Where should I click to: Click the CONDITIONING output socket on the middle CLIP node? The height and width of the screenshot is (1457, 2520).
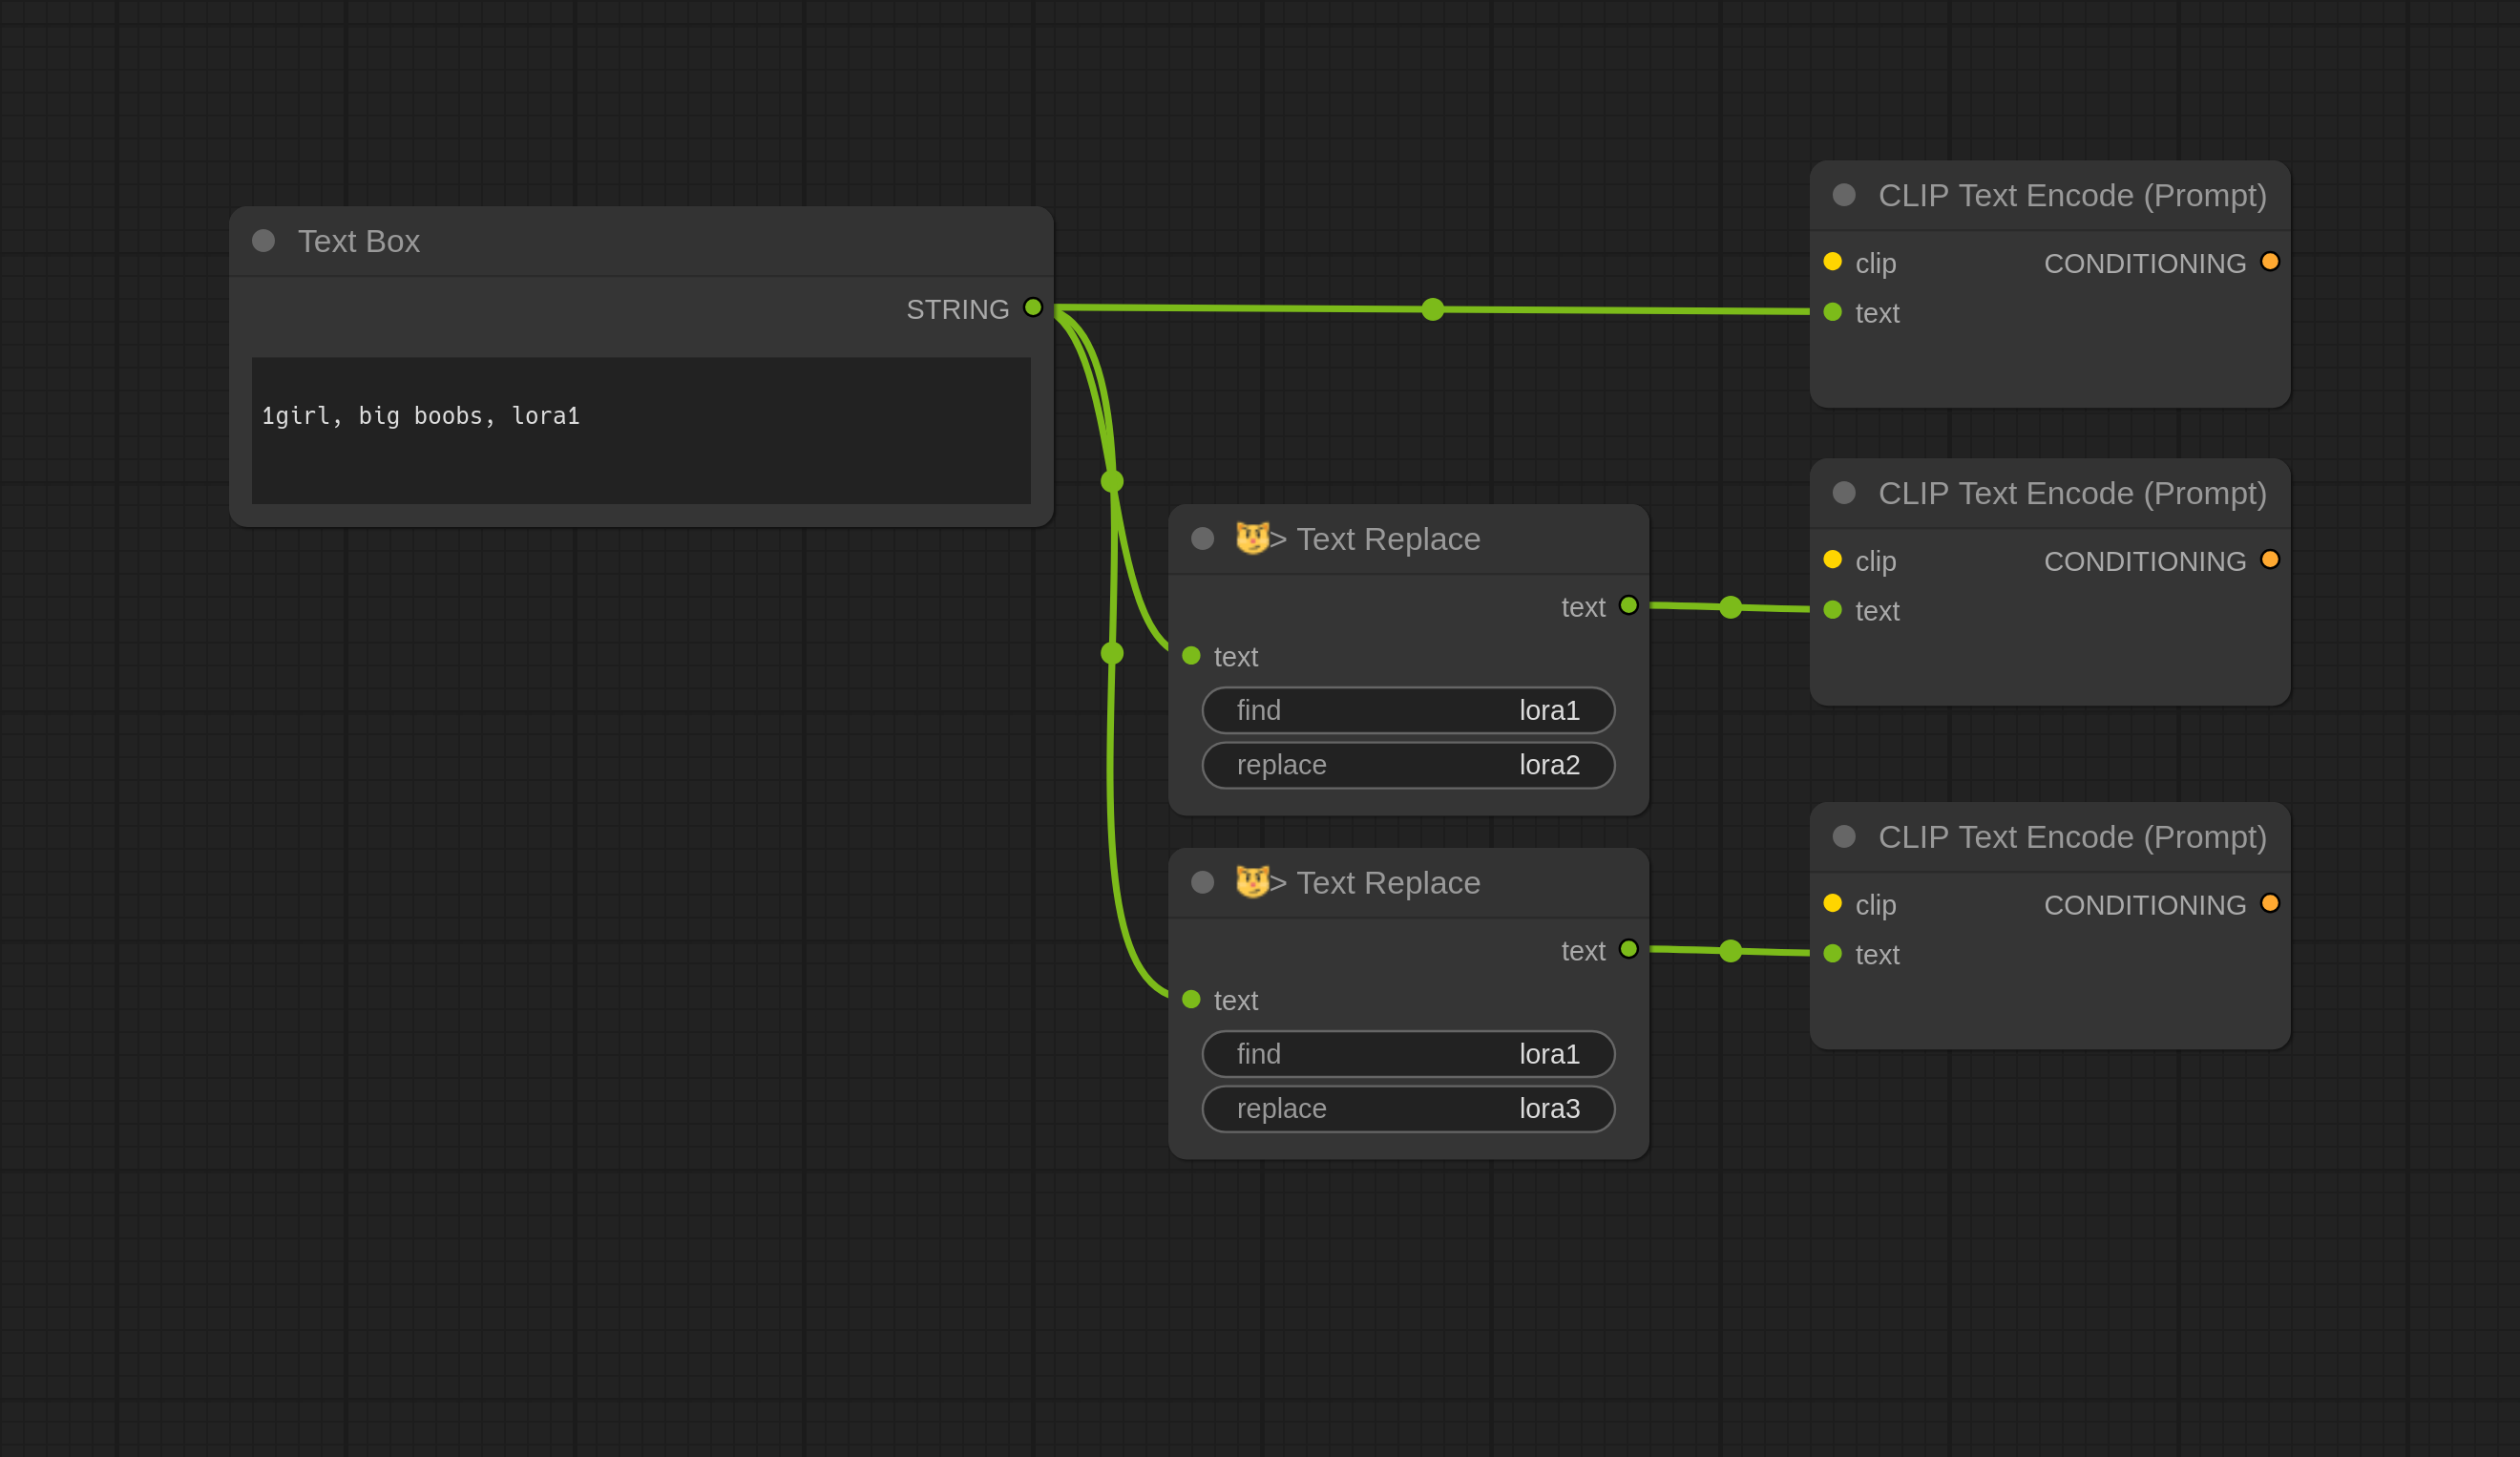pyautogui.click(x=2270, y=559)
